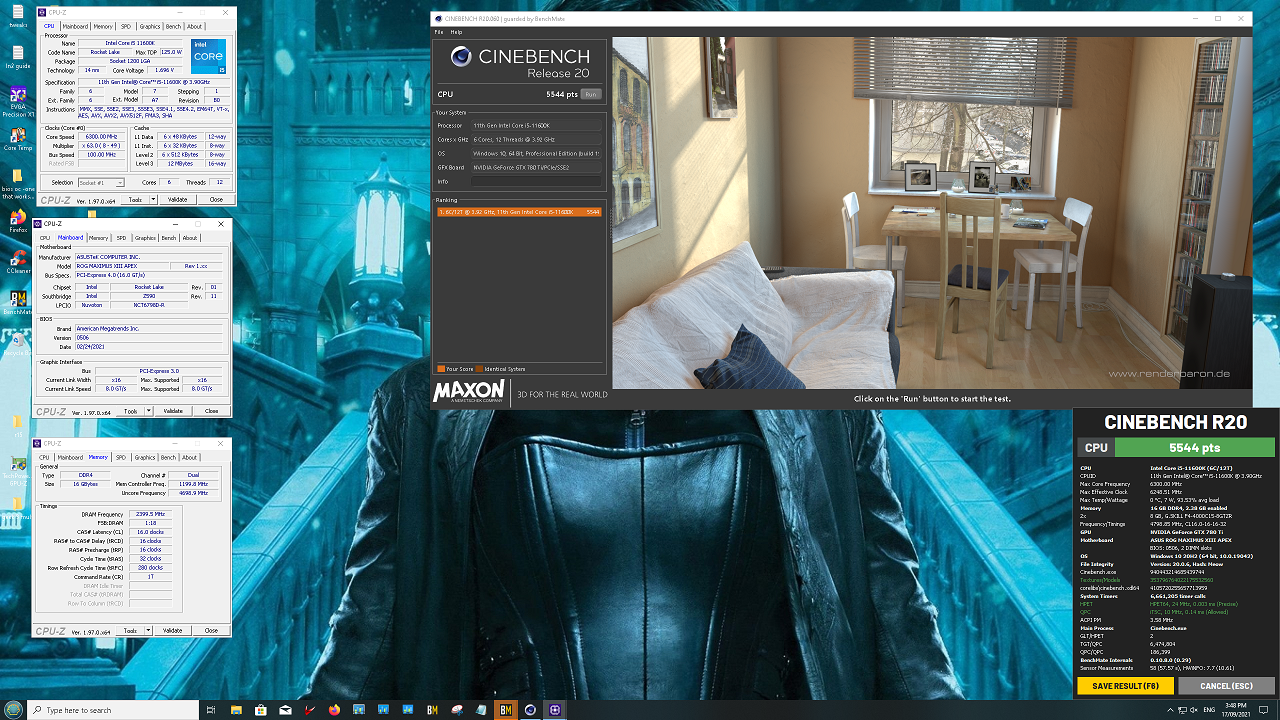Switch to CPU-Z purple taskbar icon
Viewport: 1280px width, 720px height.
click(555, 710)
